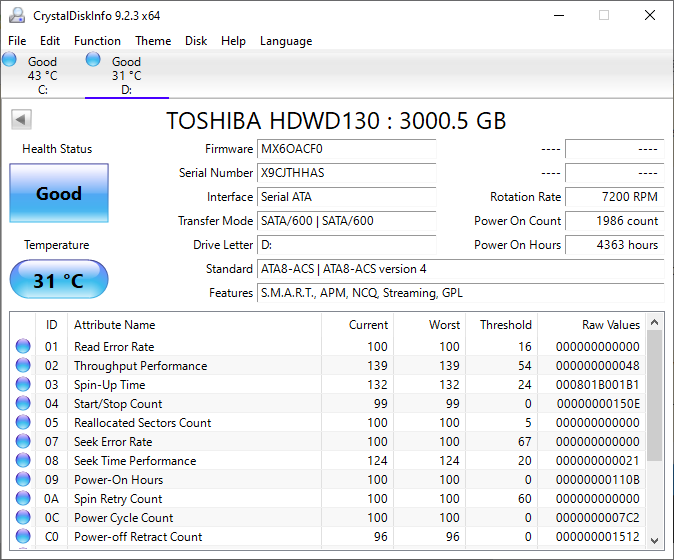Open the Help menu
Viewport: 674px width, 560px height.
[233, 41]
